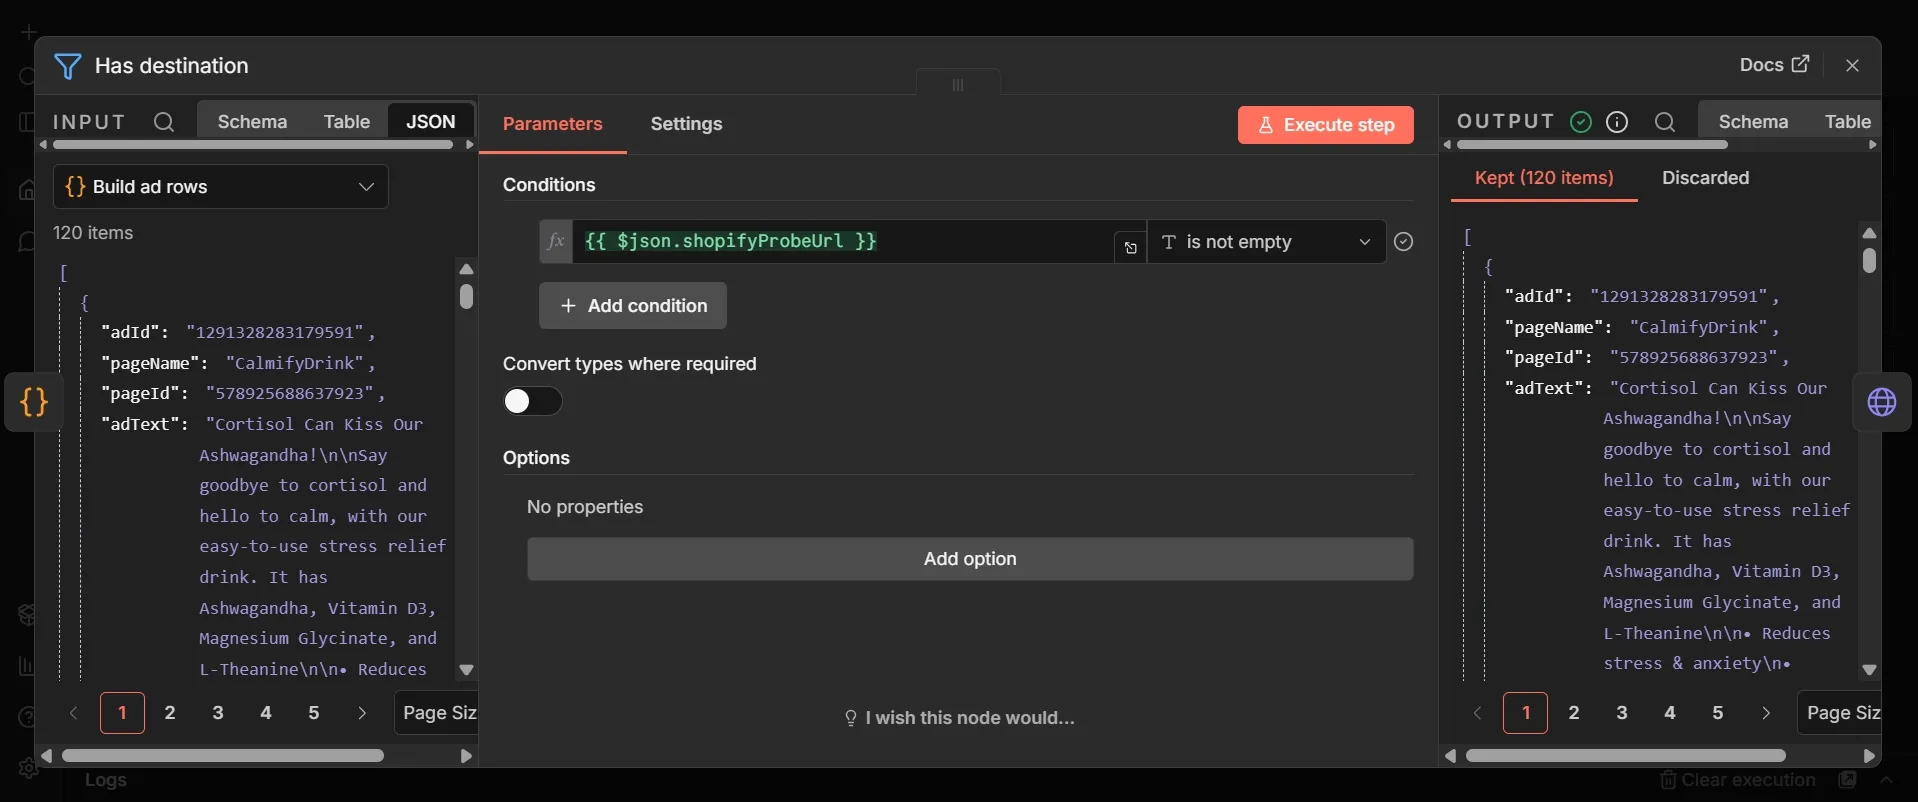
Task: Switch OUTPUT view to Table
Action: click(1847, 122)
